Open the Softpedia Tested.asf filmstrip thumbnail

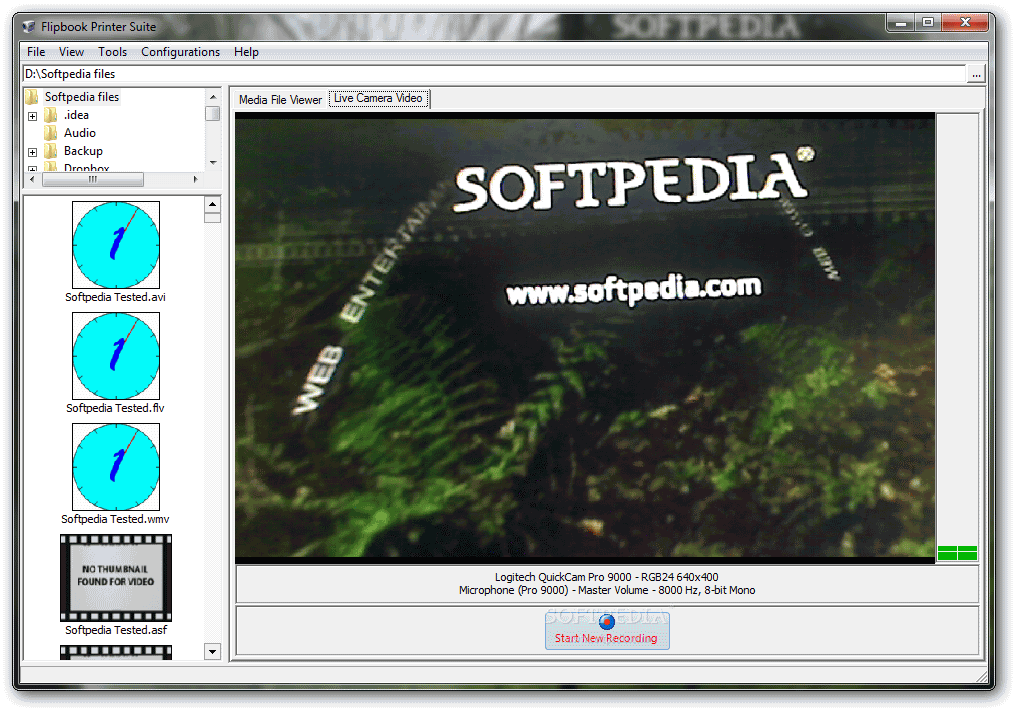coord(116,577)
